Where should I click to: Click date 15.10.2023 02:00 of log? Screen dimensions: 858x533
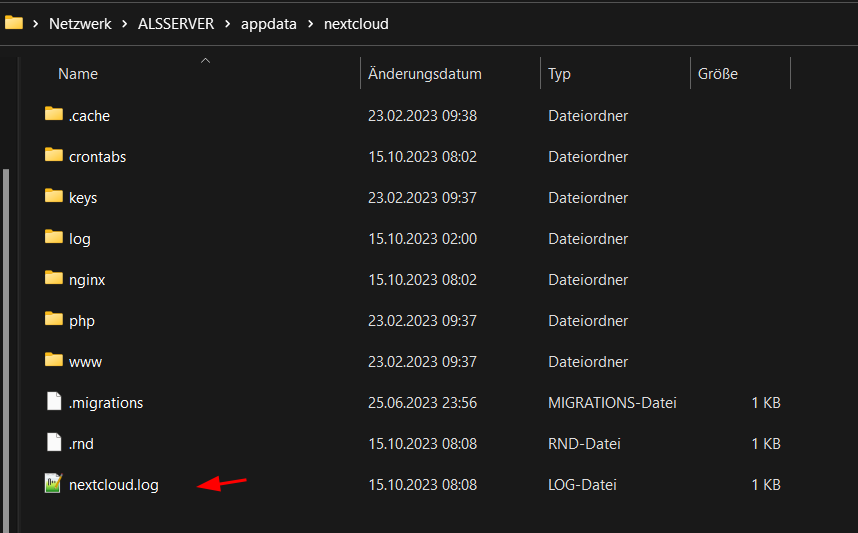422,239
